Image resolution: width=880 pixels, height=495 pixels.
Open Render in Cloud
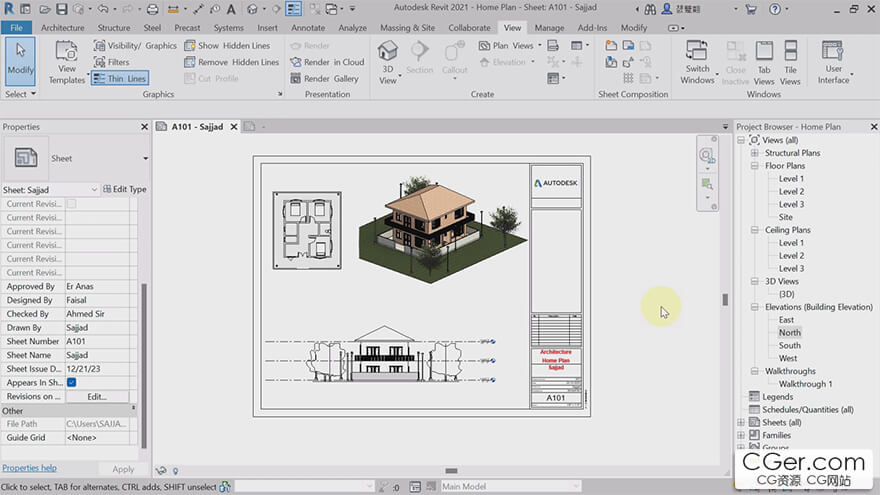click(327, 62)
